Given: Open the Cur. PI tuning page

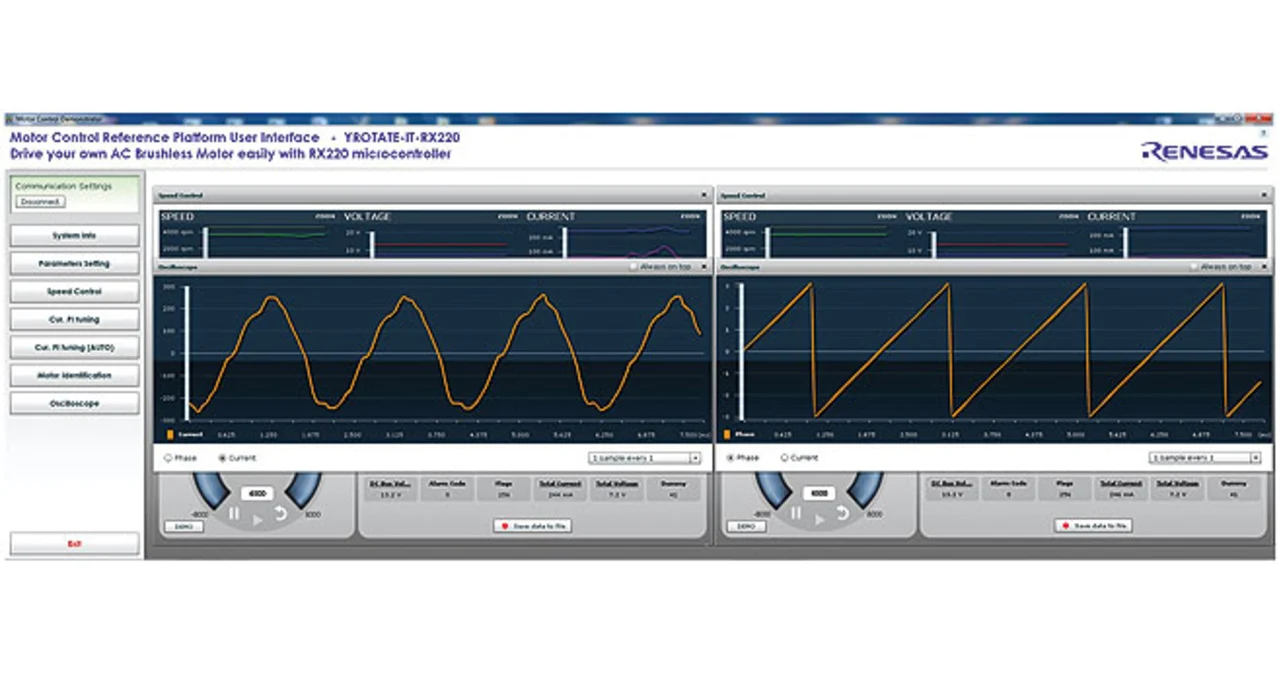Looking at the screenshot, I should pos(75,320).
